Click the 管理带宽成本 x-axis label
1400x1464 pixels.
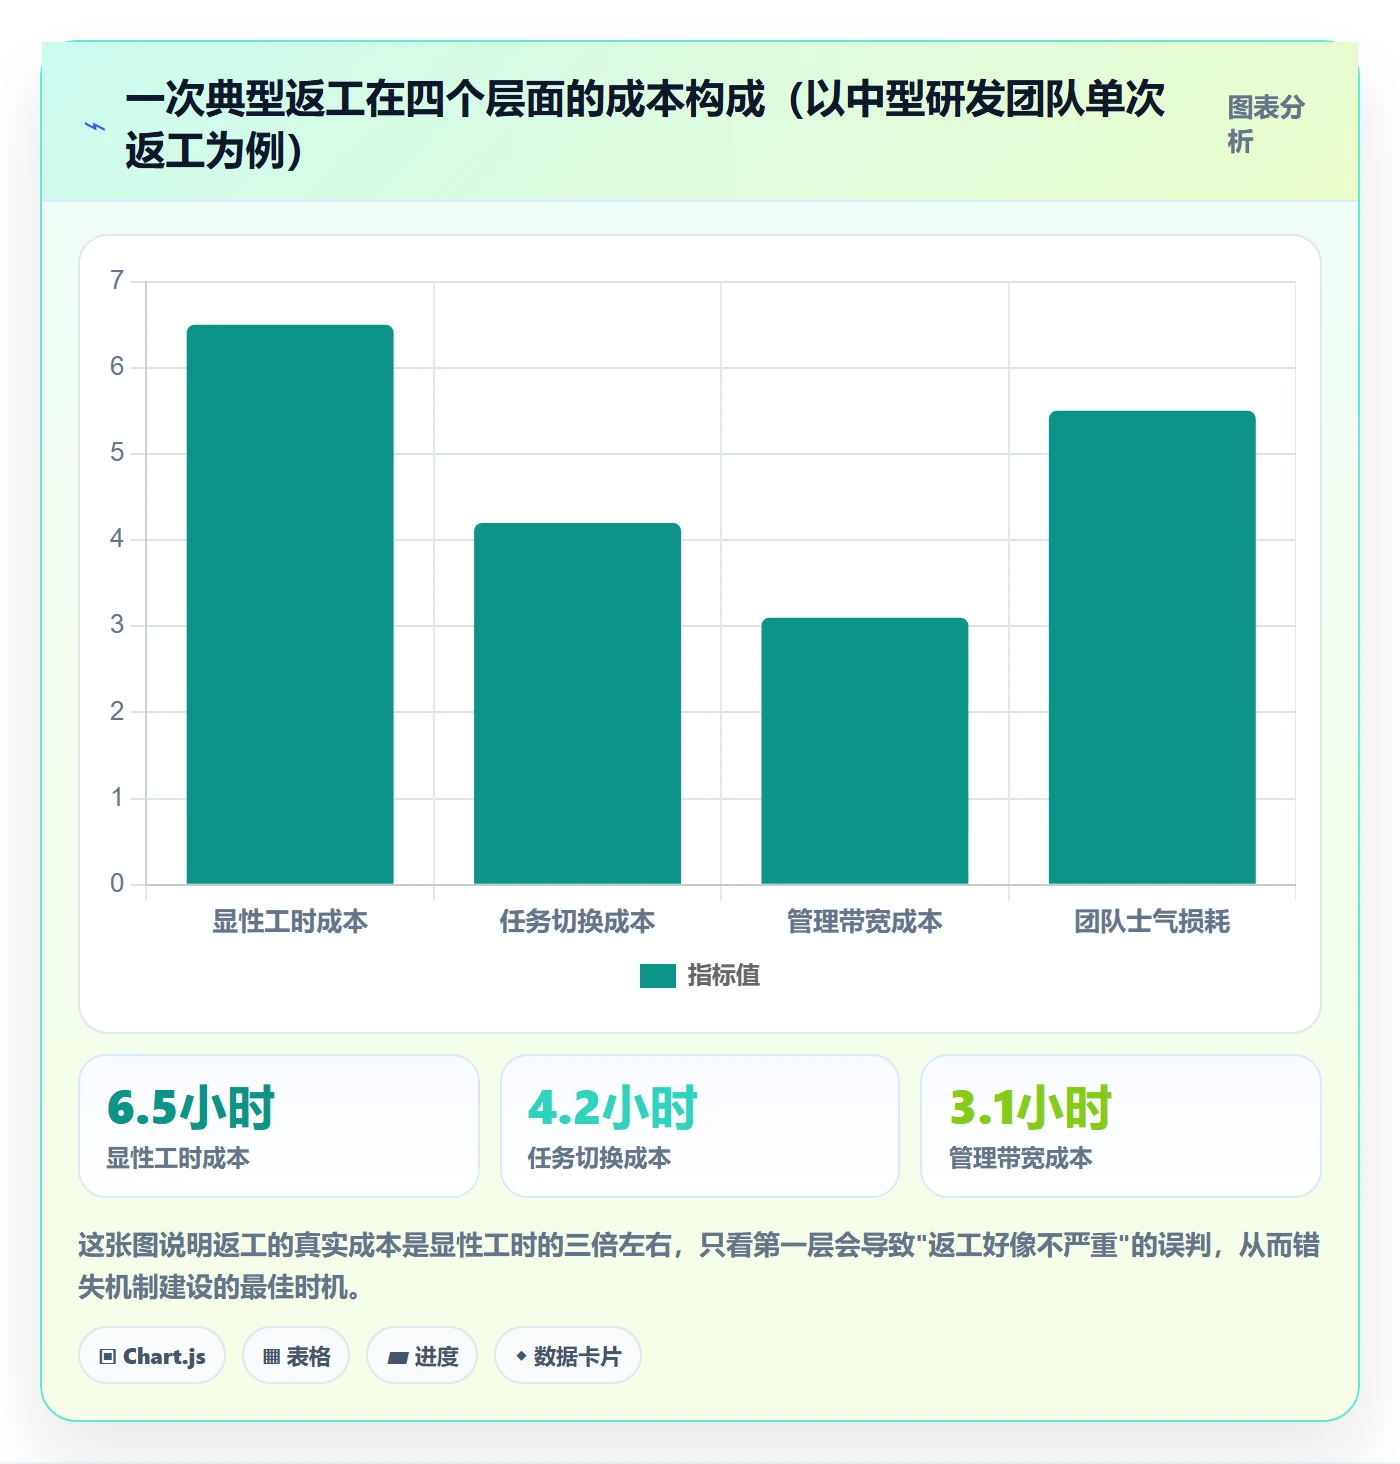[x=865, y=922]
